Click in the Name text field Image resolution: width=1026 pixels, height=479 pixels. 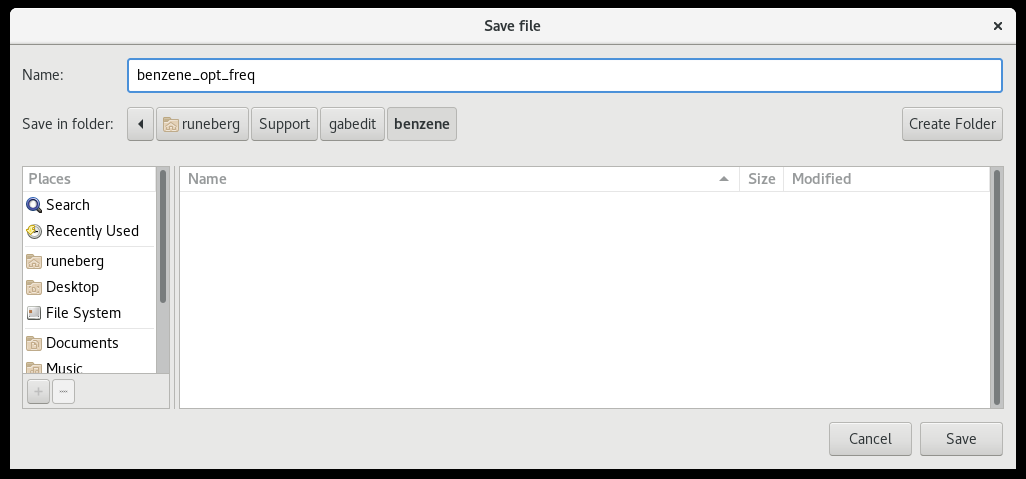[564, 75]
